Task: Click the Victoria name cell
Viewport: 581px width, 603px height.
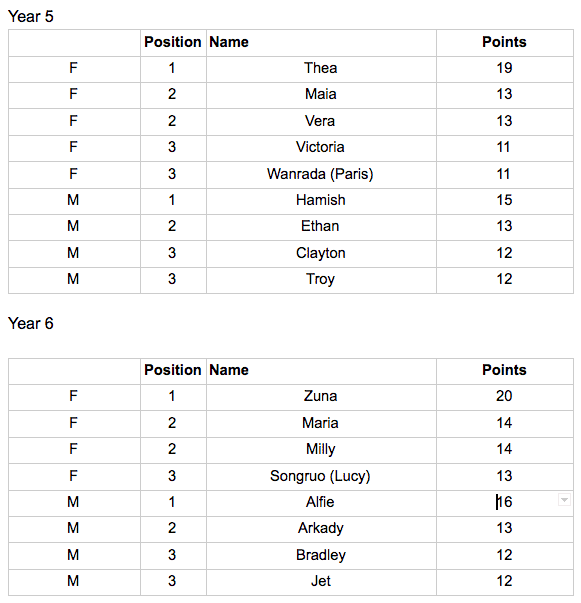Action: (x=321, y=148)
